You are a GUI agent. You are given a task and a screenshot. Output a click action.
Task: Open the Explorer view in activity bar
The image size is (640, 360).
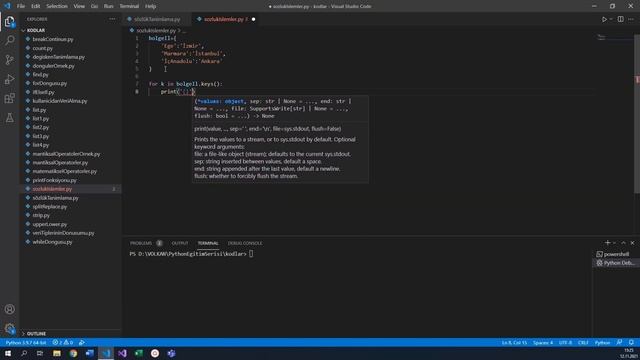tap(9, 21)
